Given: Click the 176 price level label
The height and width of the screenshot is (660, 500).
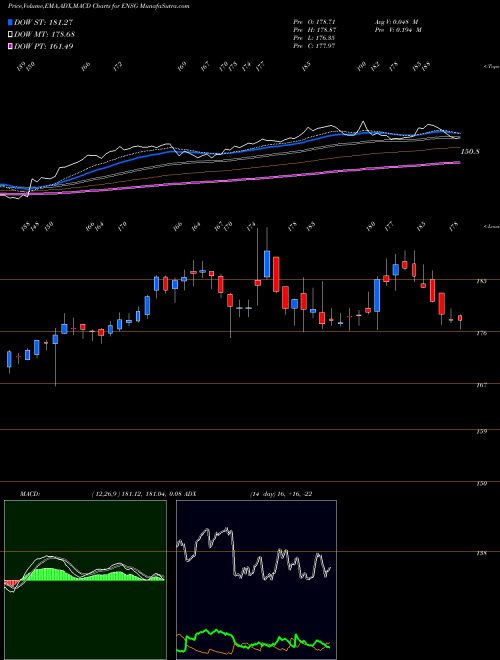Looking at the screenshot, I should point(482,334).
